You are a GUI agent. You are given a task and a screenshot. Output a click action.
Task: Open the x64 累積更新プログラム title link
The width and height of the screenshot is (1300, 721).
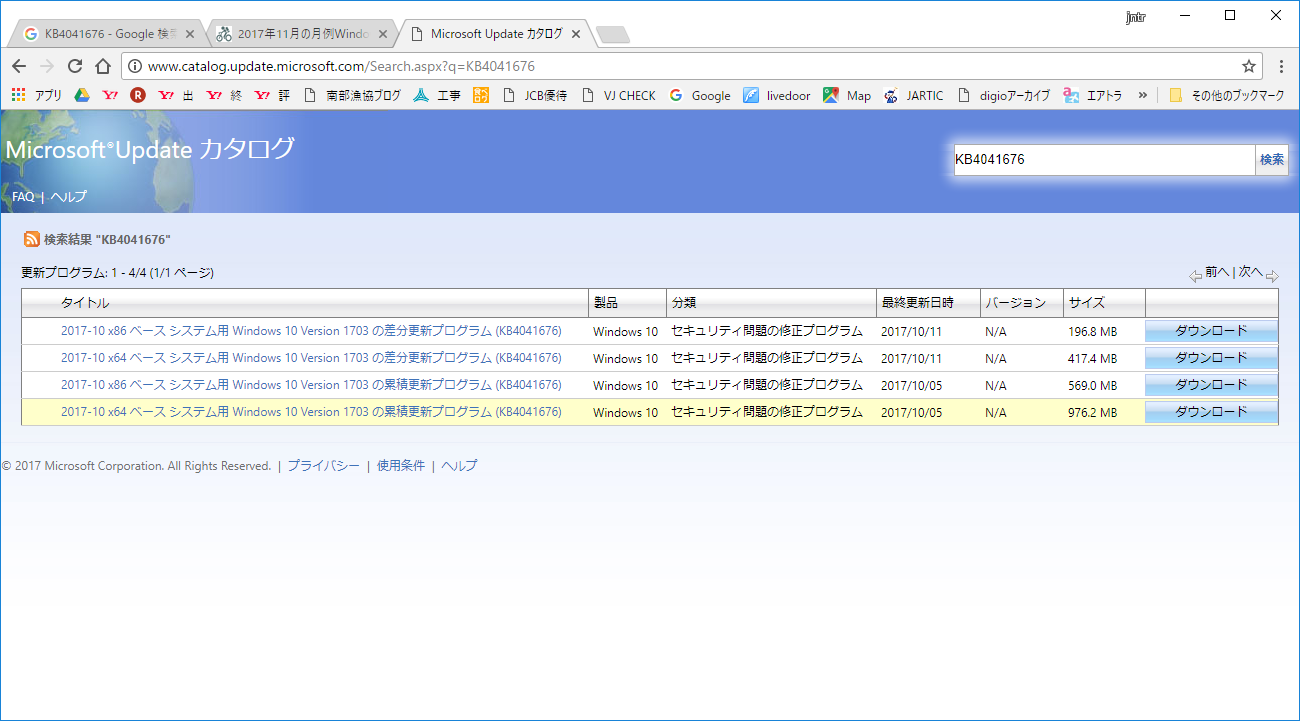[x=311, y=412]
